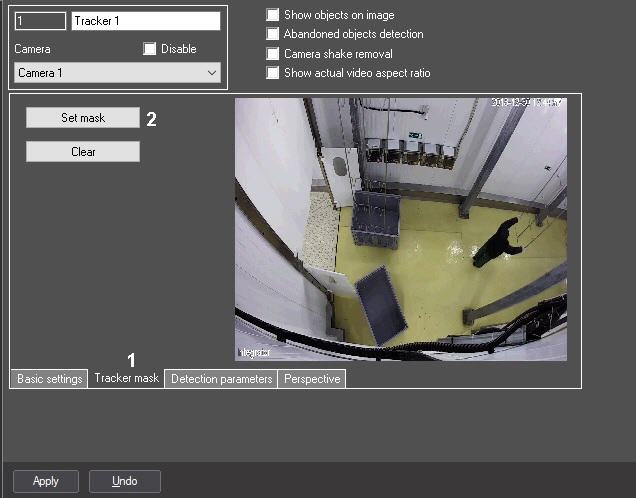Open Detection parameters tab
This screenshot has height=498, width=636.
(221, 379)
